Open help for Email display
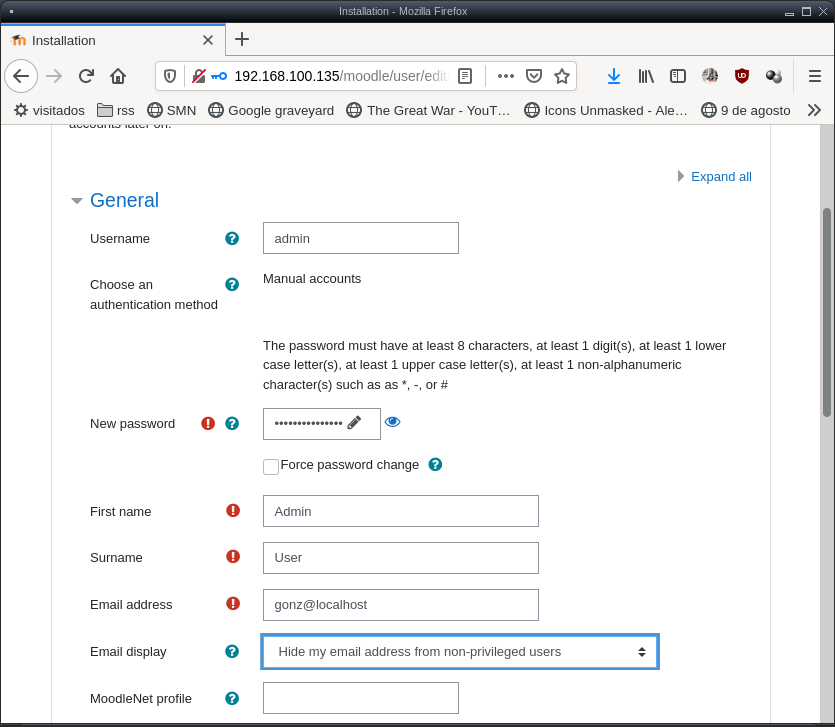 tap(232, 651)
